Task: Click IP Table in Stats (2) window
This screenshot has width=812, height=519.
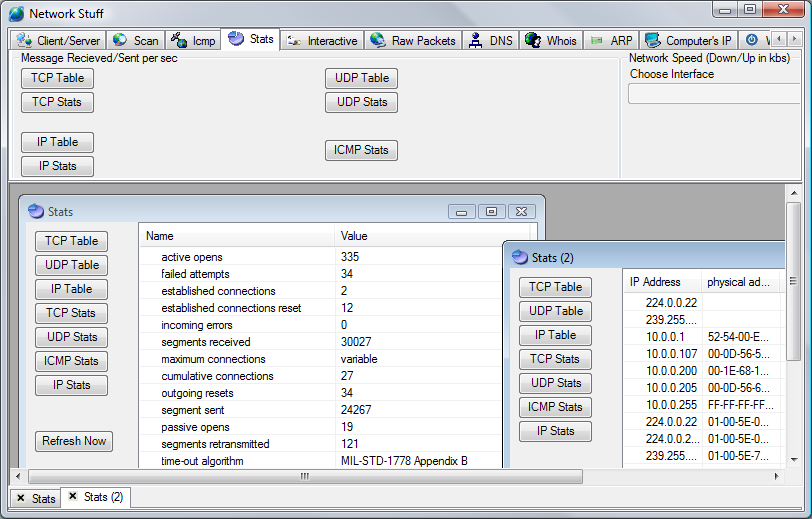Action: 555,335
